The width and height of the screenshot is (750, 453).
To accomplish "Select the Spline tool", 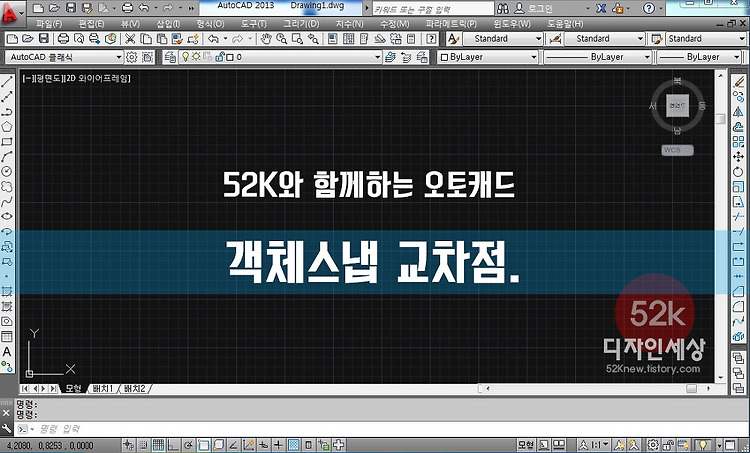I will click(7, 201).
